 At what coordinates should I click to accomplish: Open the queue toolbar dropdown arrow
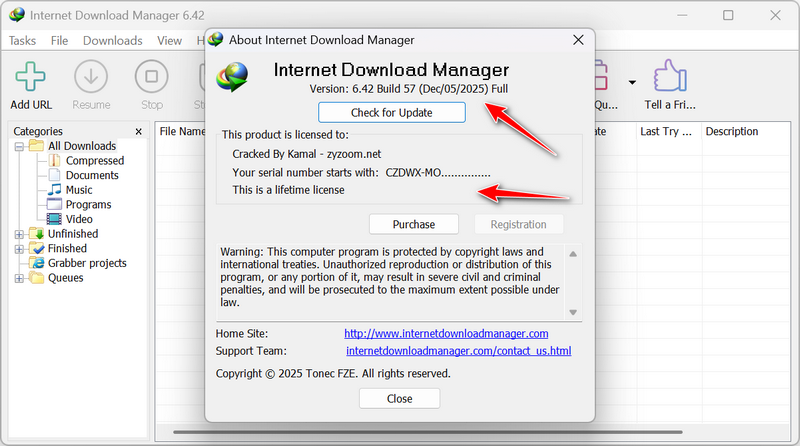point(631,82)
